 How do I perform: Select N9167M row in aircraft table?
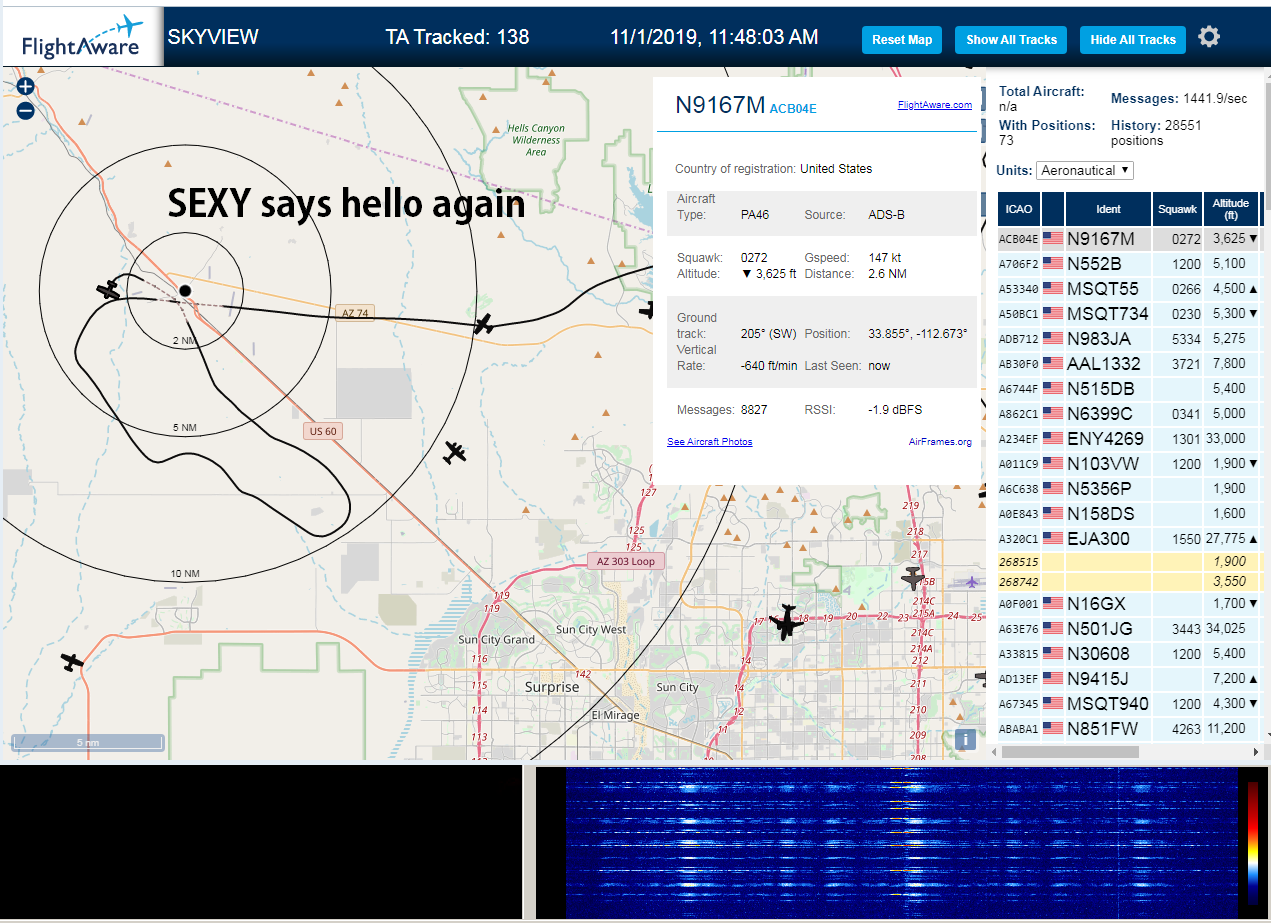point(1129,239)
